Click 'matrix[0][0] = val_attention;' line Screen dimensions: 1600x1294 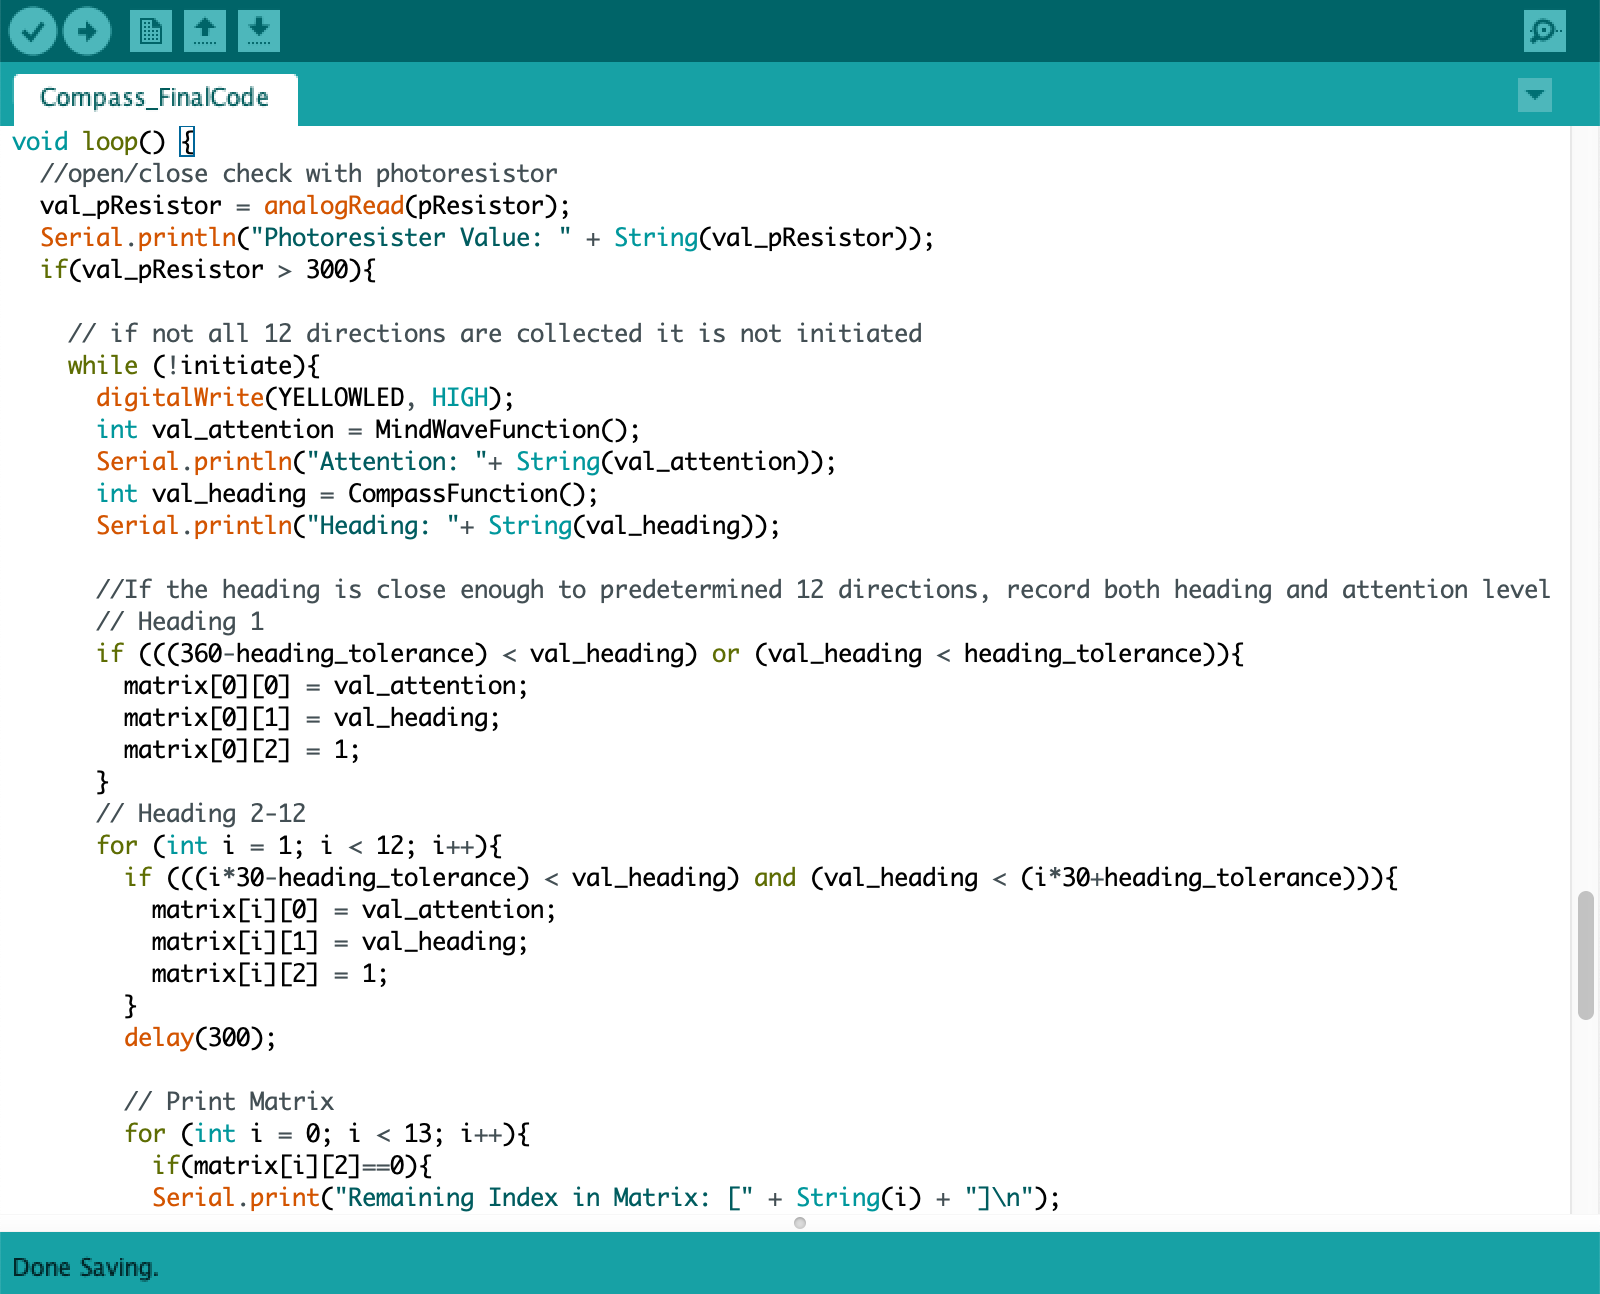pyautogui.click(x=325, y=686)
